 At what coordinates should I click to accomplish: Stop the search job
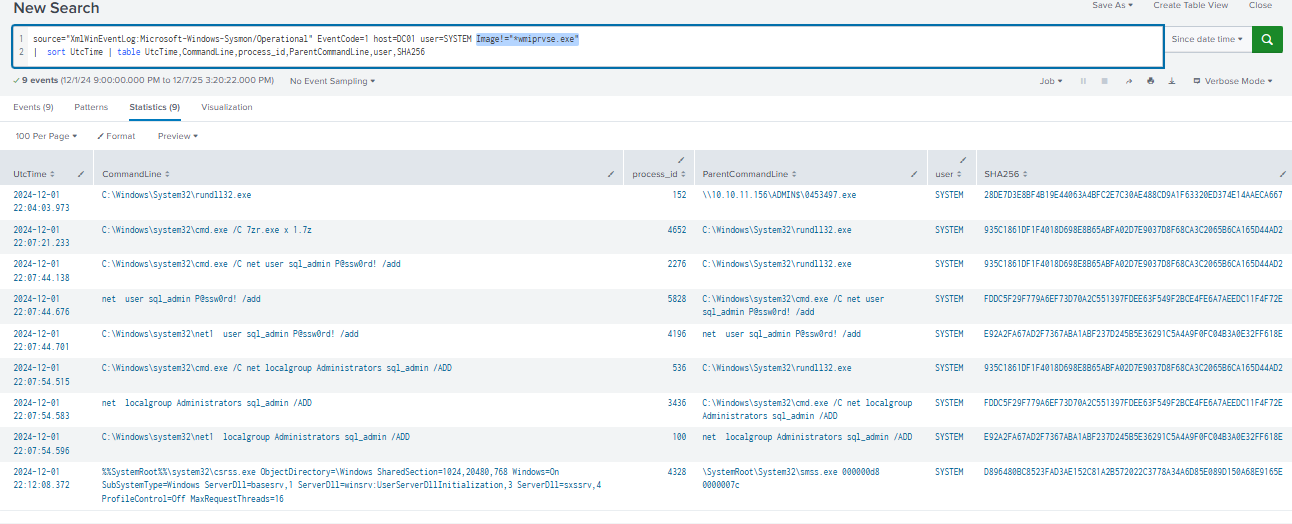click(x=1105, y=81)
